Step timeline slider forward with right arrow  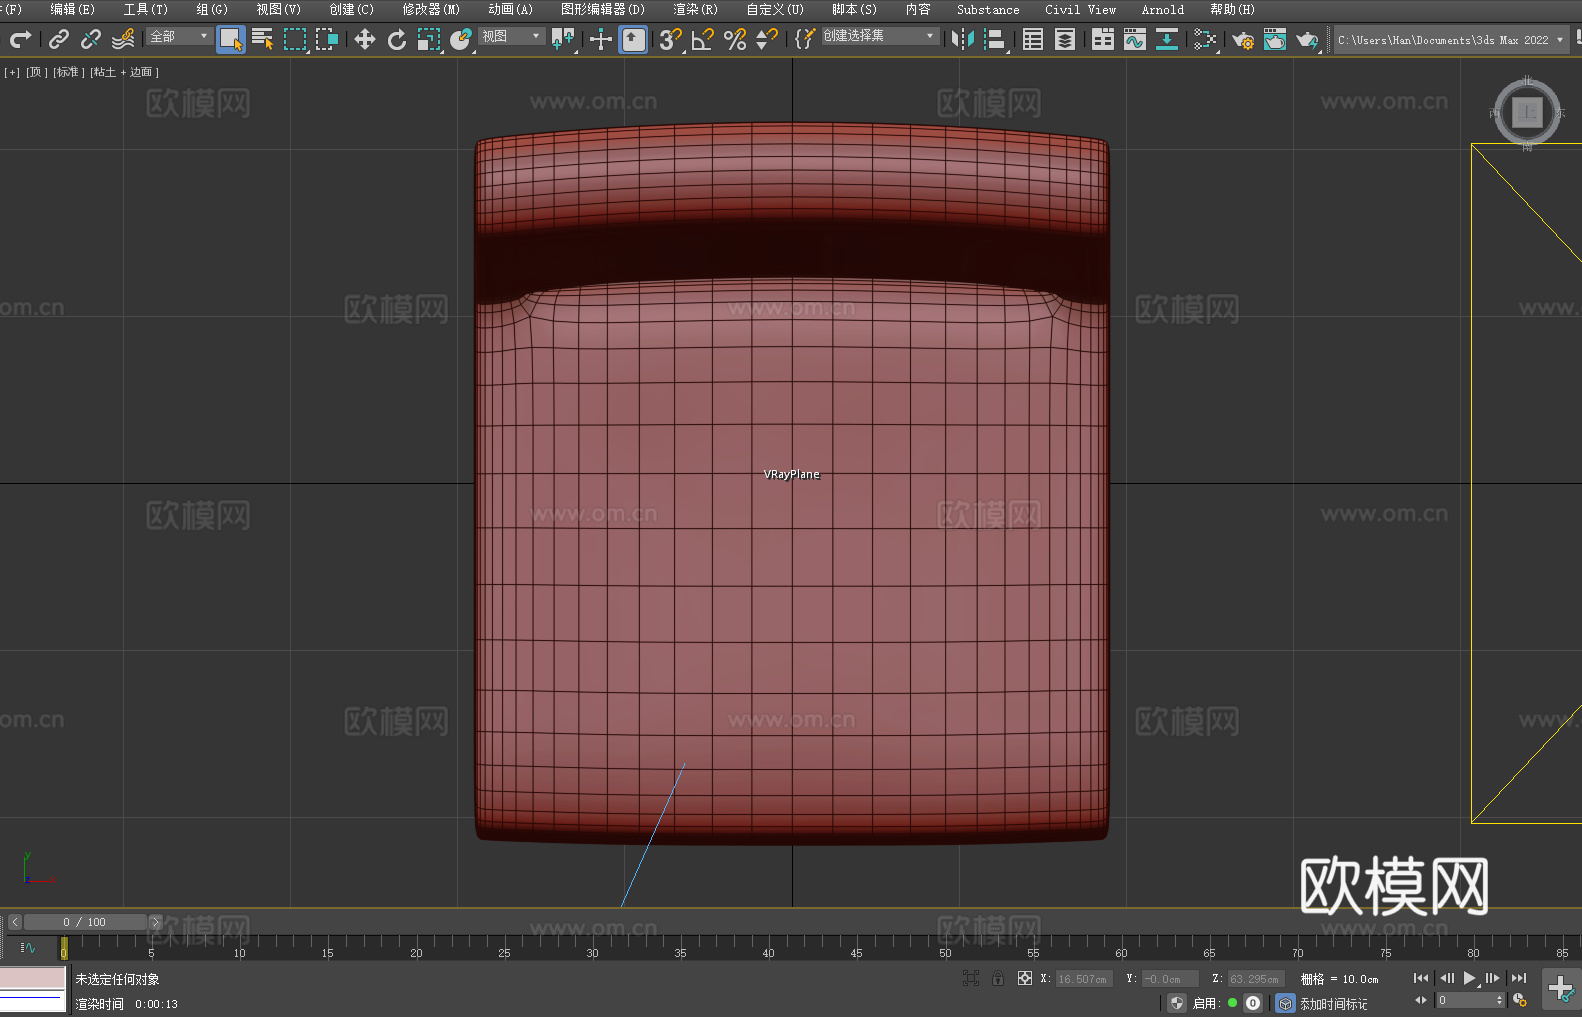tap(155, 922)
